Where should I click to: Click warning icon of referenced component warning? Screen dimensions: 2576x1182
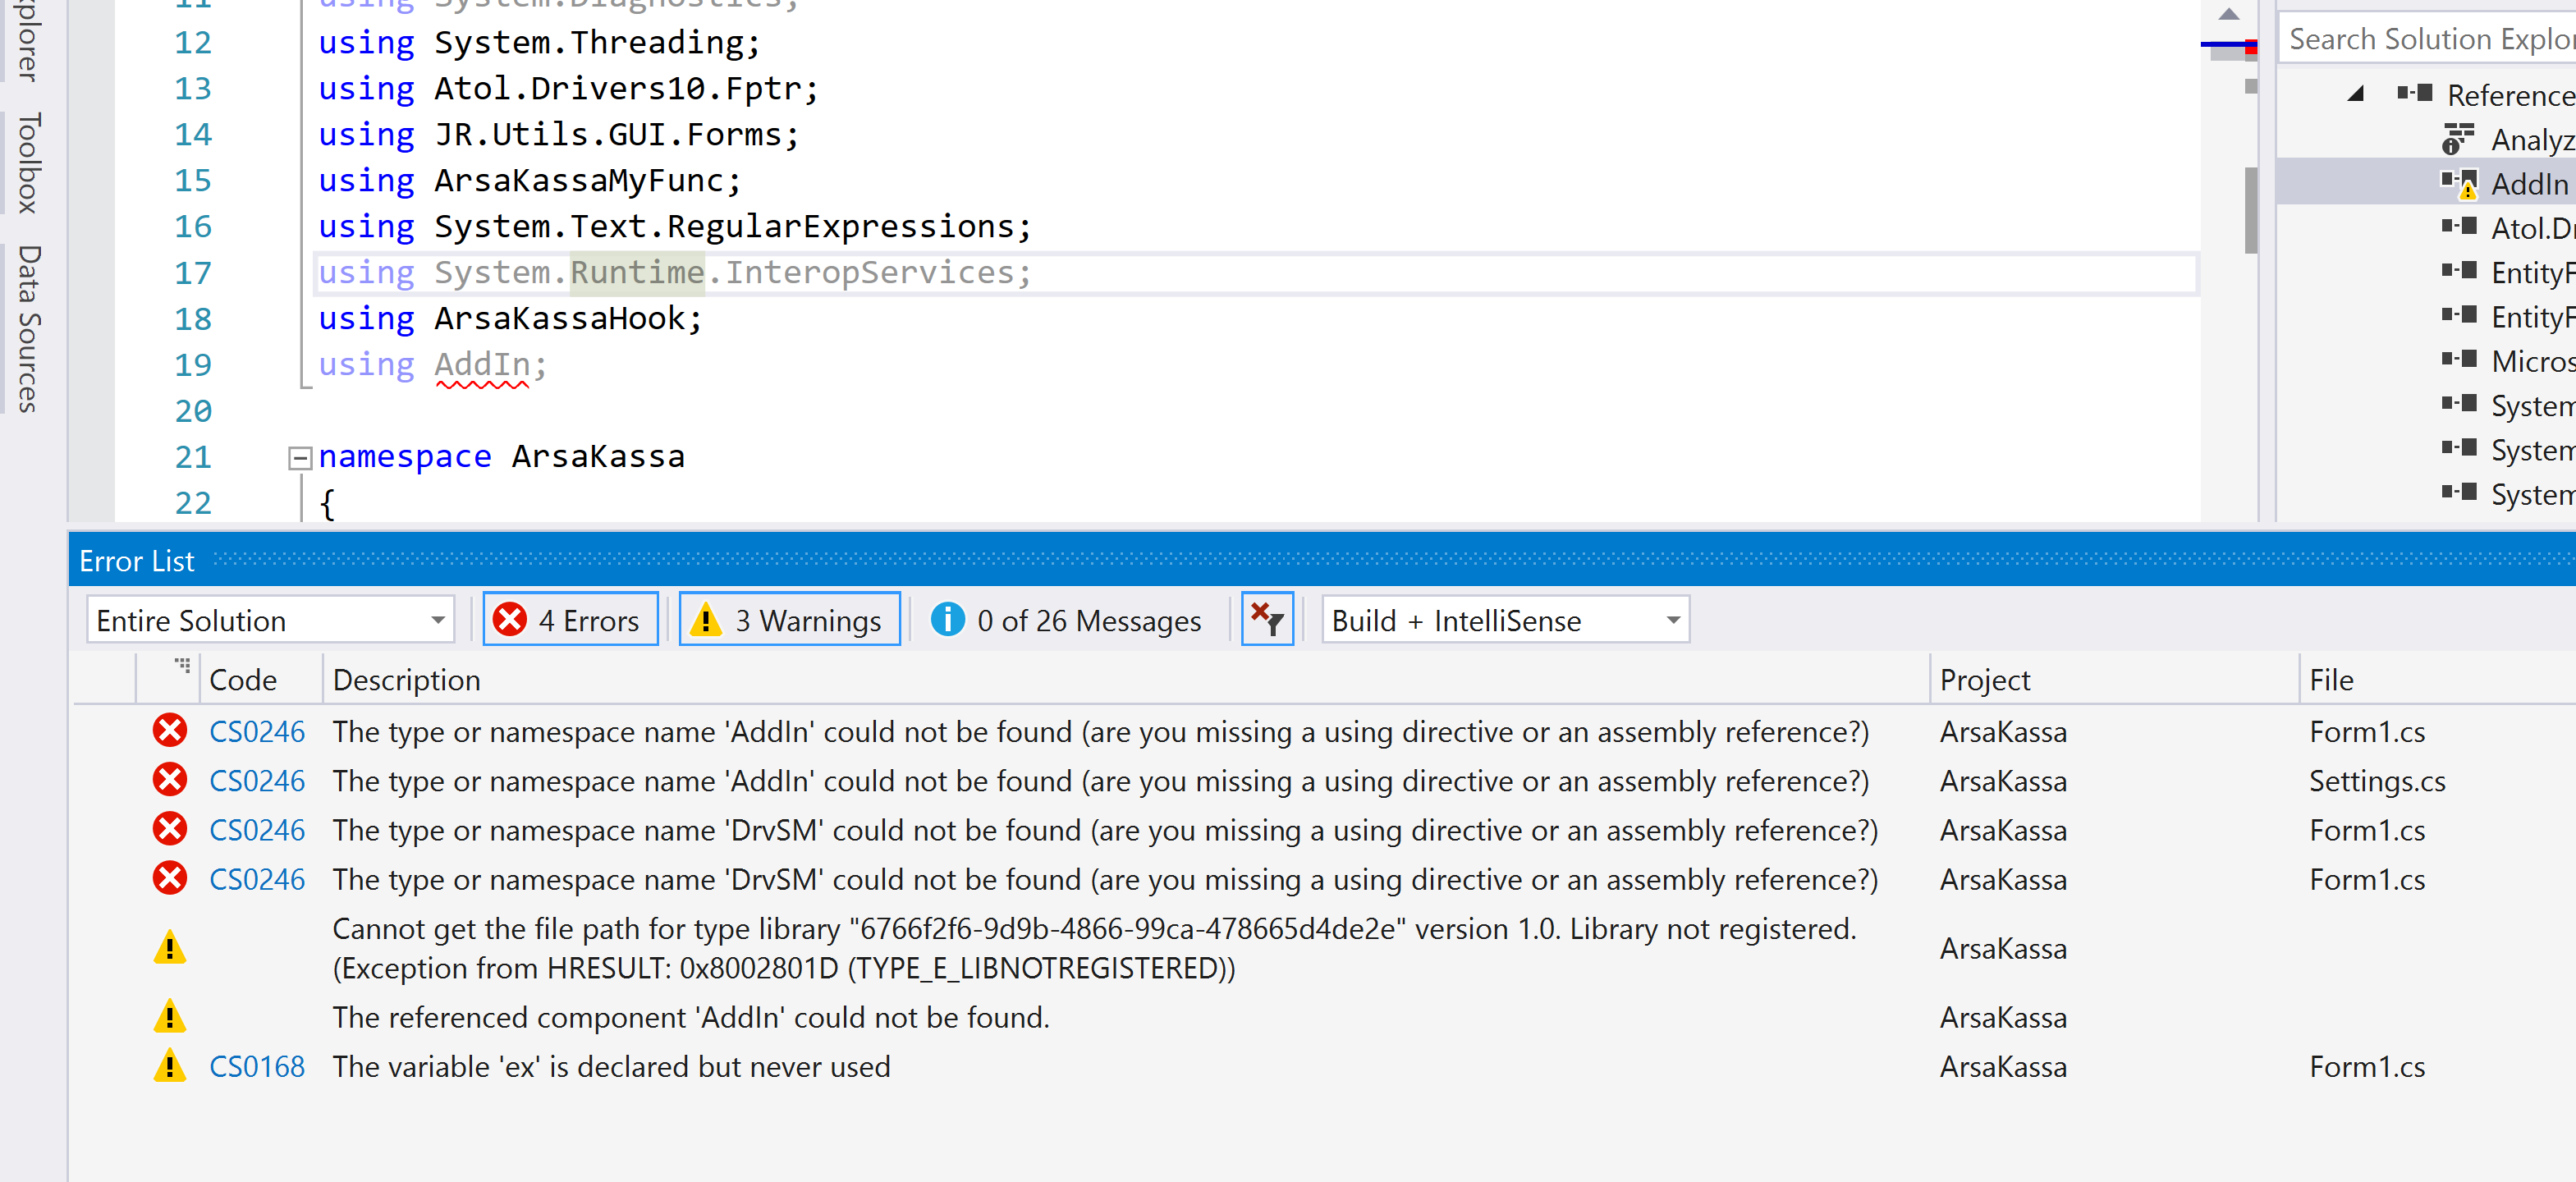(170, 1017)
